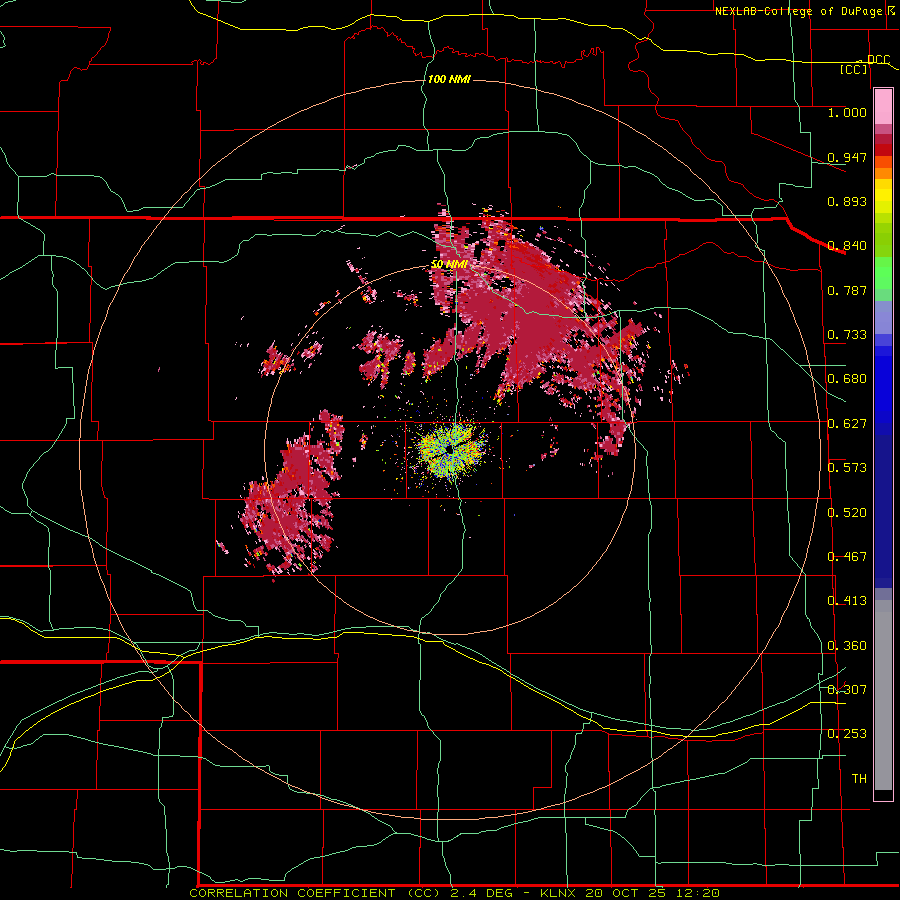Select the light pink color bar segment
Image resolution: width=900 pixels, height=900 pixels.
(883, 107)
